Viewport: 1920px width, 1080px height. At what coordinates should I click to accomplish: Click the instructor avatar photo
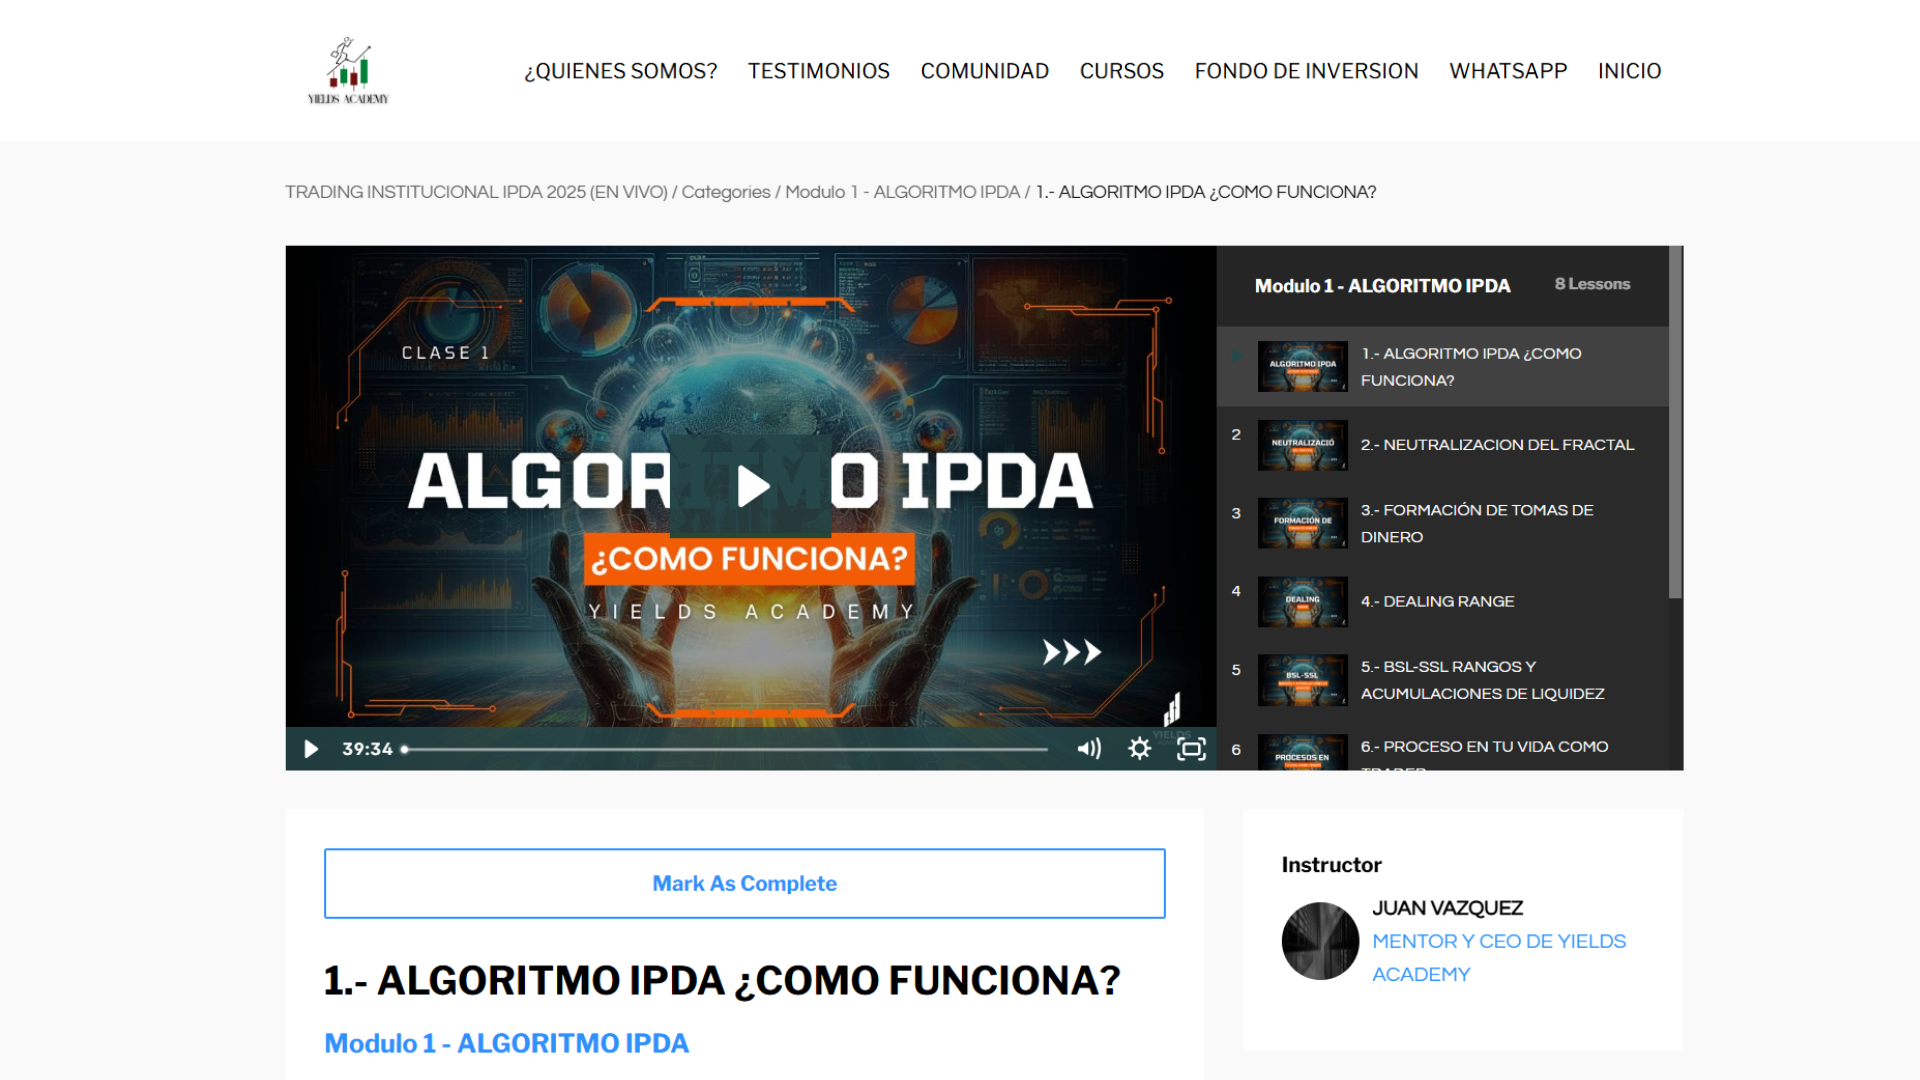(1320, 941)
